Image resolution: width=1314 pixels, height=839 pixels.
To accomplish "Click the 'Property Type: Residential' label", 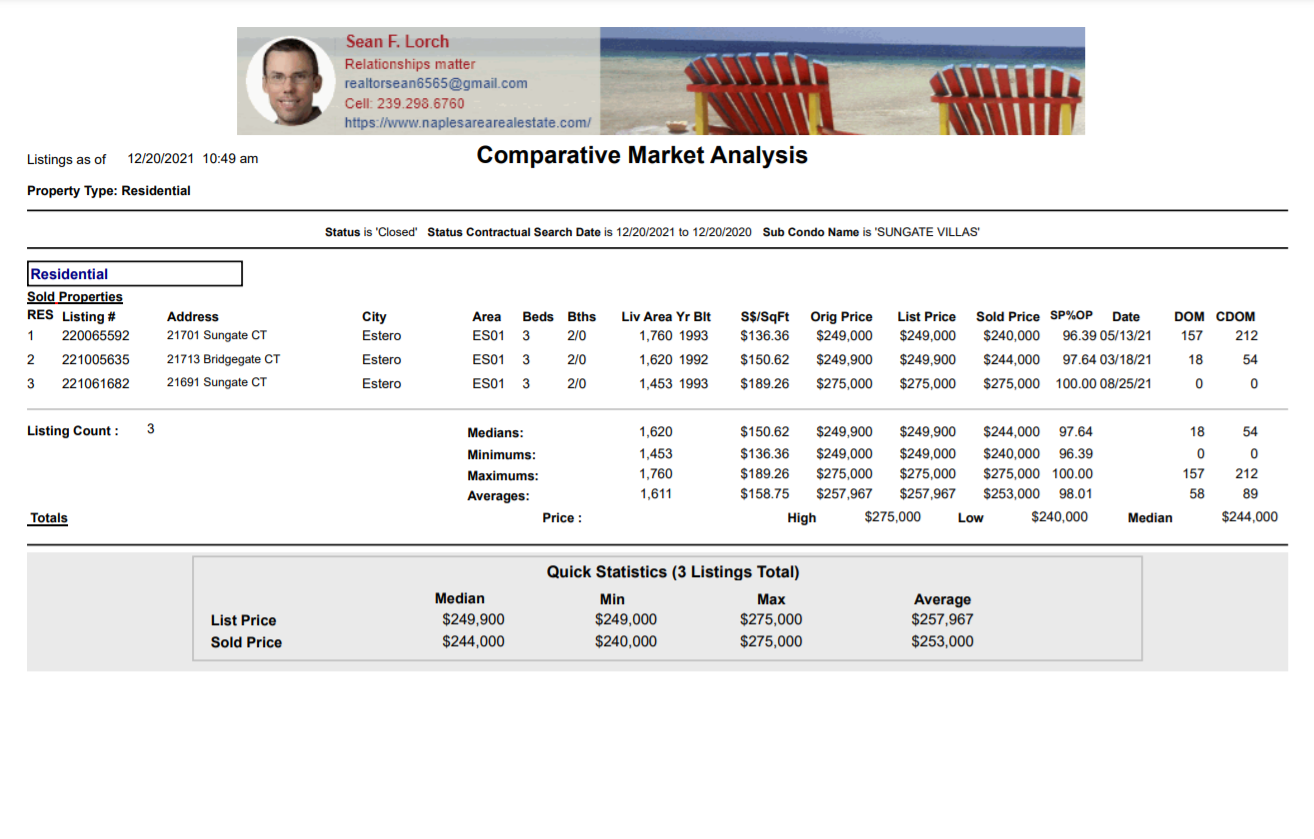I will coord(109,191).
